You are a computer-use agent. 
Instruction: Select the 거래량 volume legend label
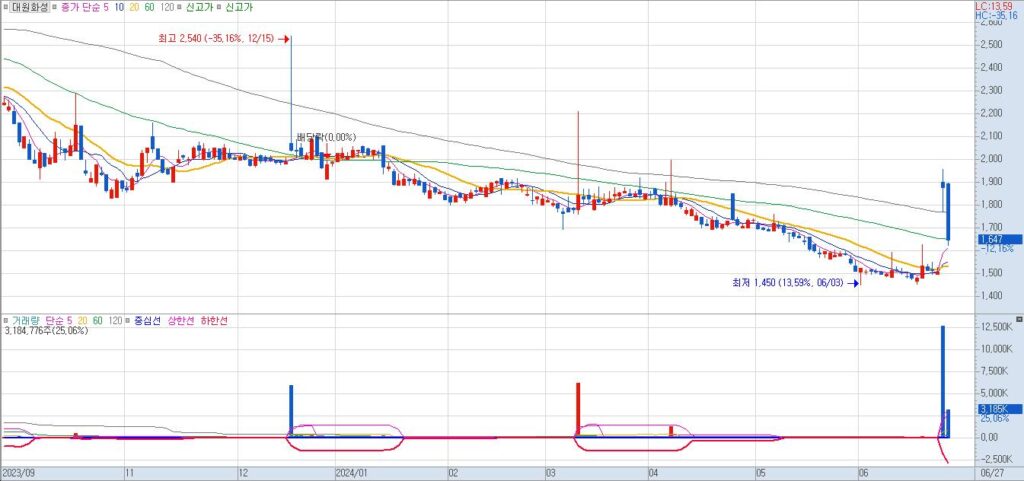[24, 321]
